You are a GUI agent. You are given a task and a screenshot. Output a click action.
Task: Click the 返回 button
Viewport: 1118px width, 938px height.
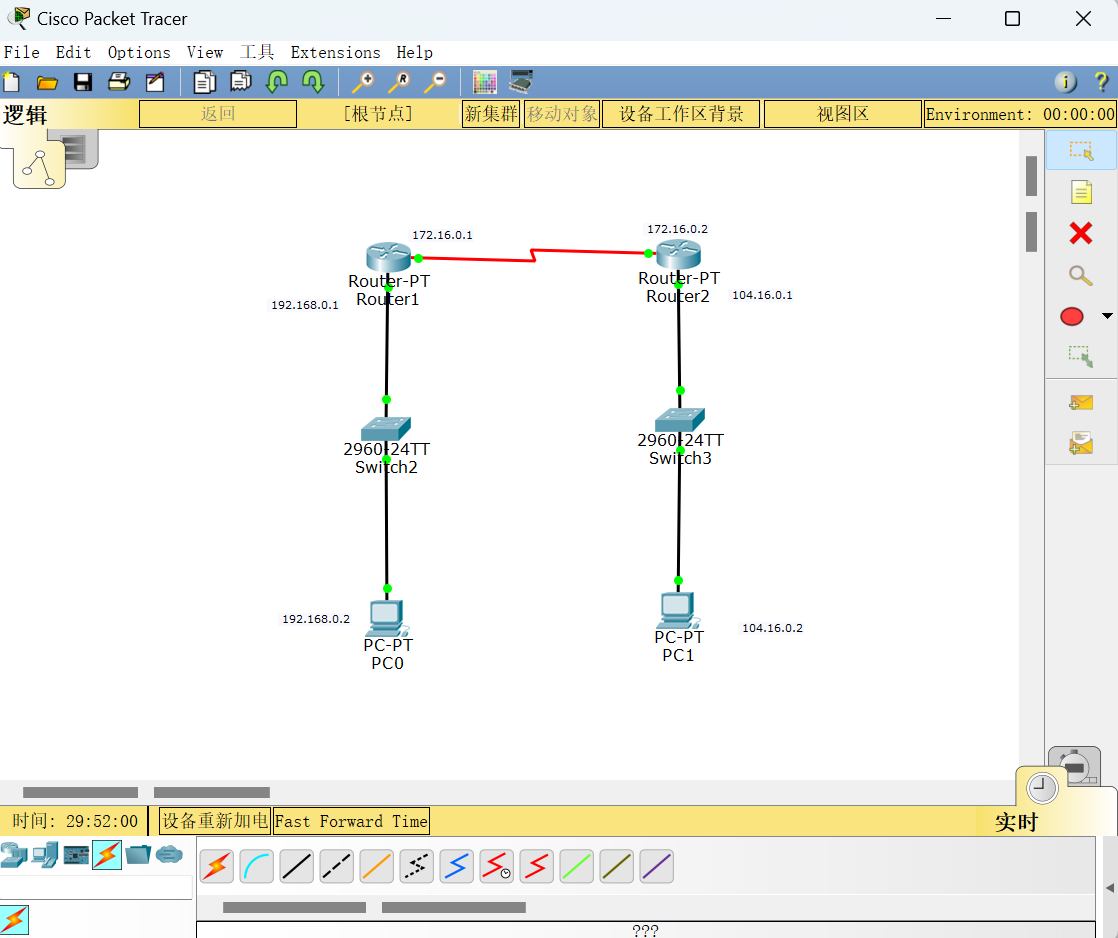pyautogui.click(x=218, y=114)
